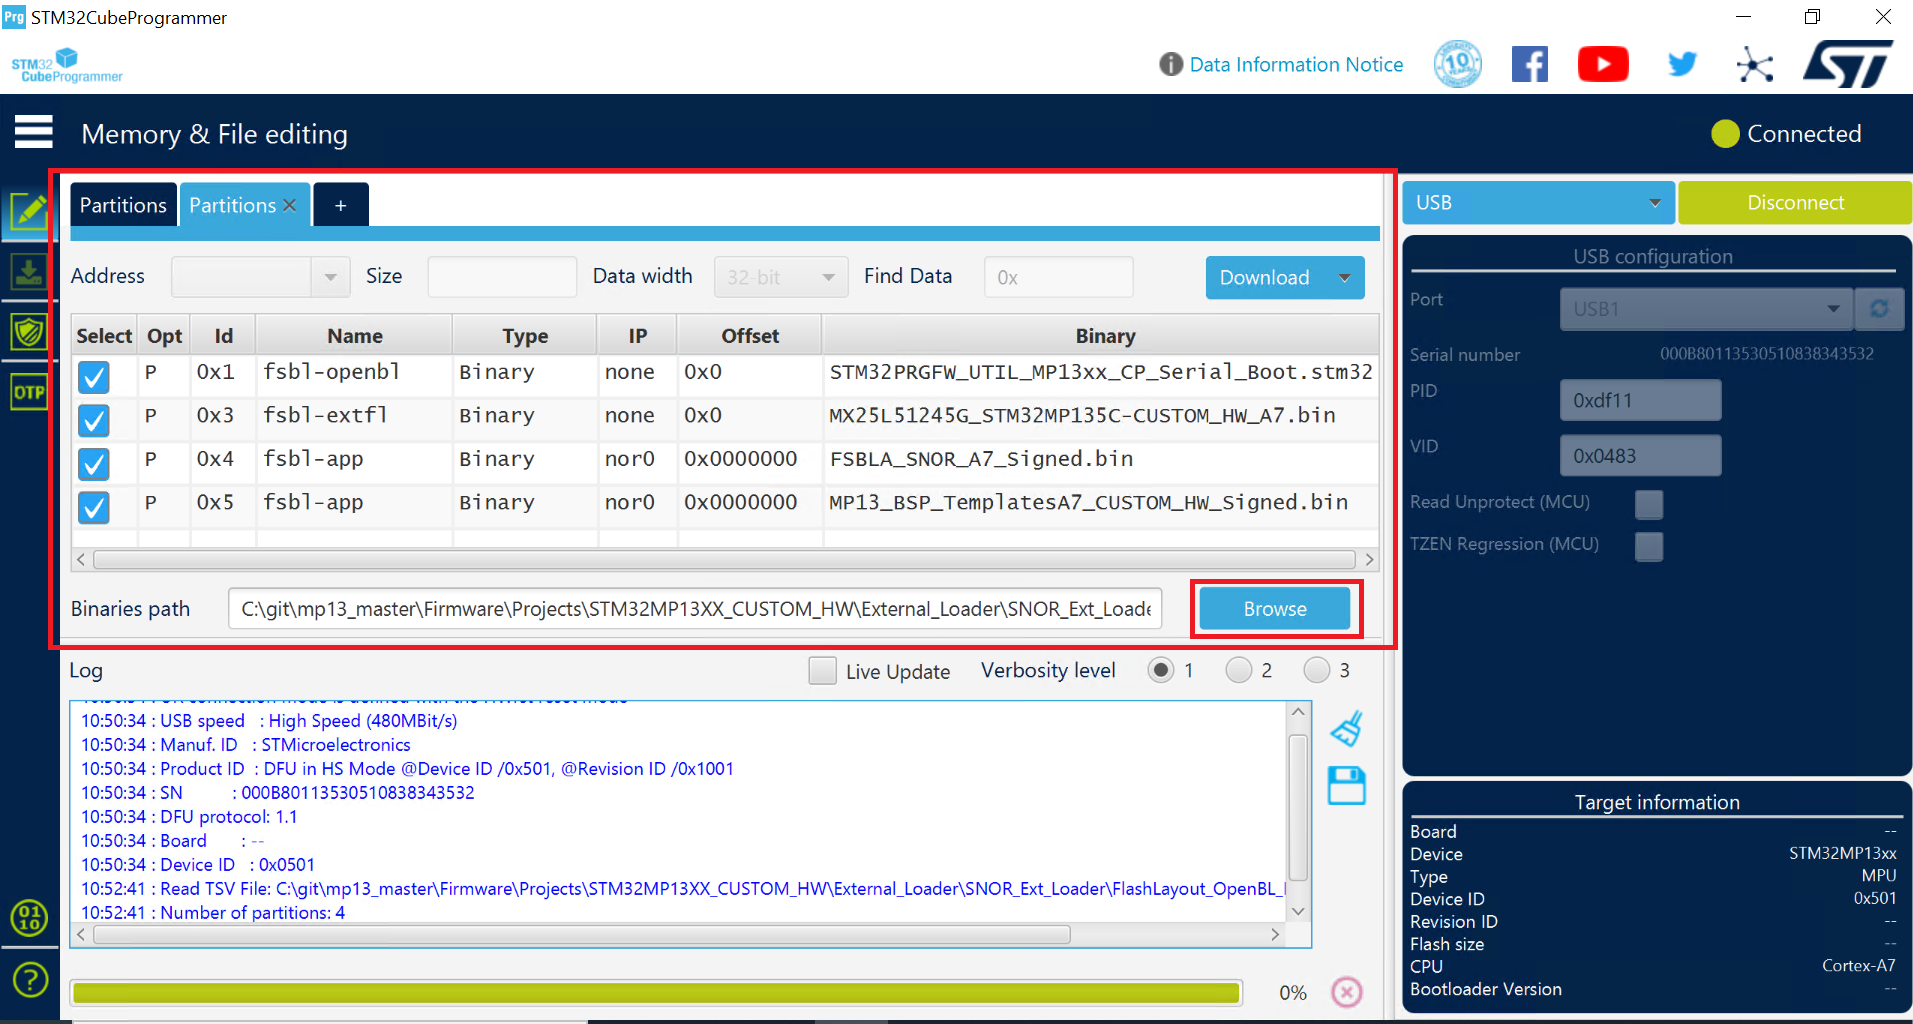Open the ST Twitter page

point(1682,65)
